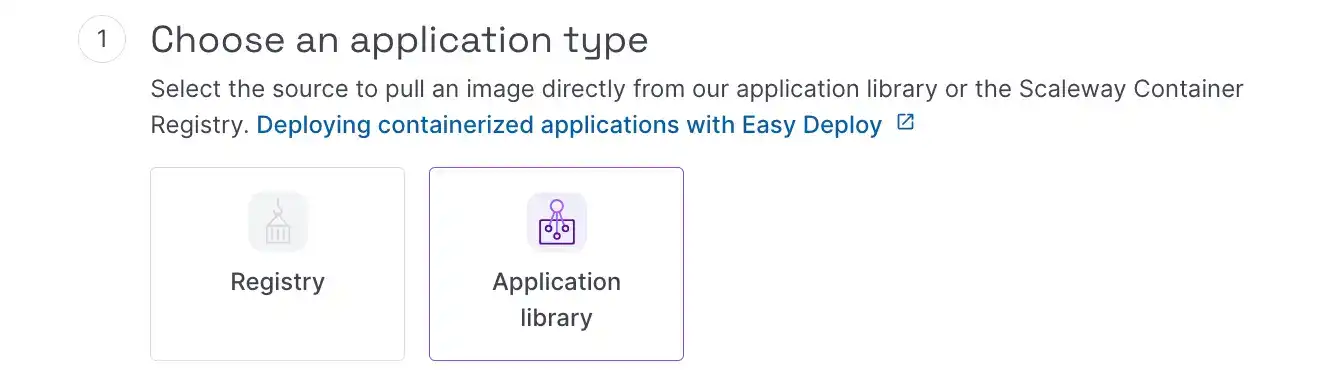Click the word library on the highlighted card
The width and height of the screenshot is (1319, 387).
click(556, 319)
